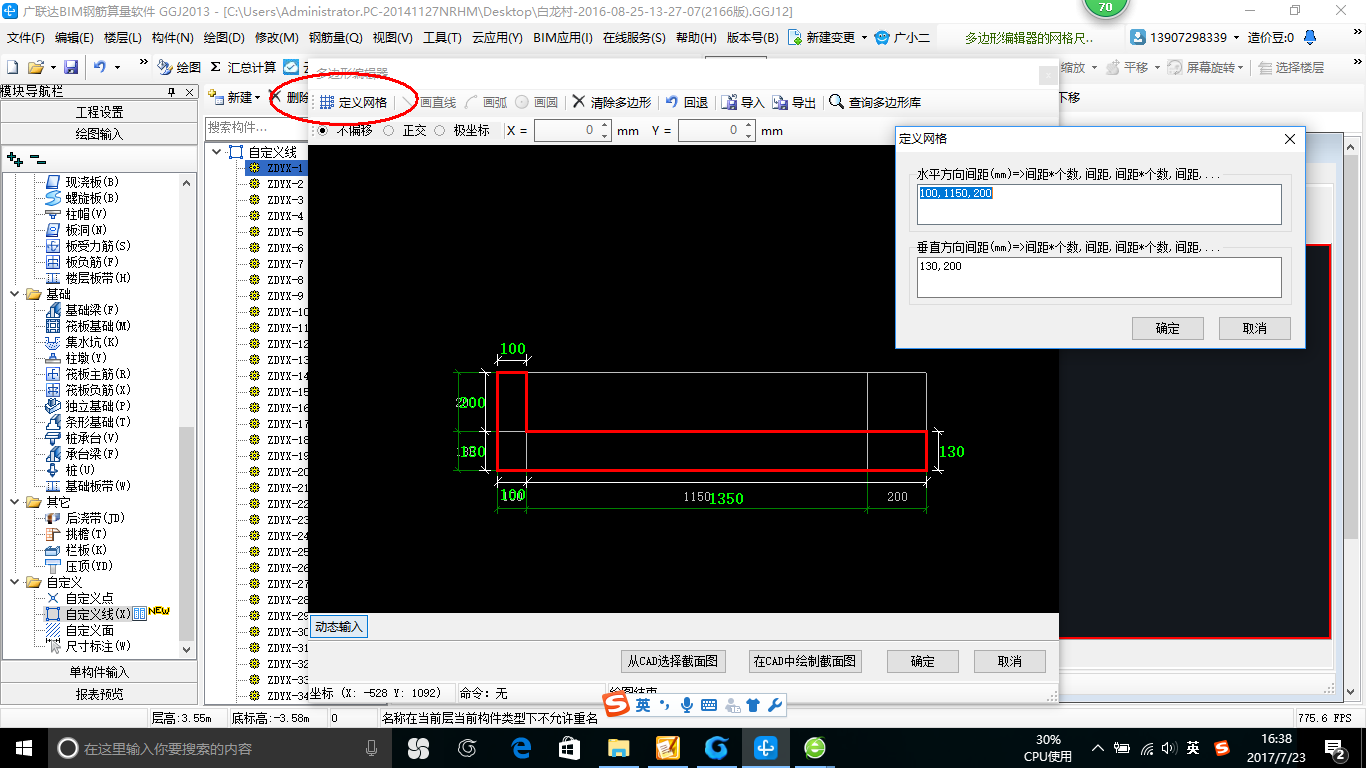Screen dimensions: 1366x768
Task: Select the 绘图 drawing tool
Action: point(179,67)
